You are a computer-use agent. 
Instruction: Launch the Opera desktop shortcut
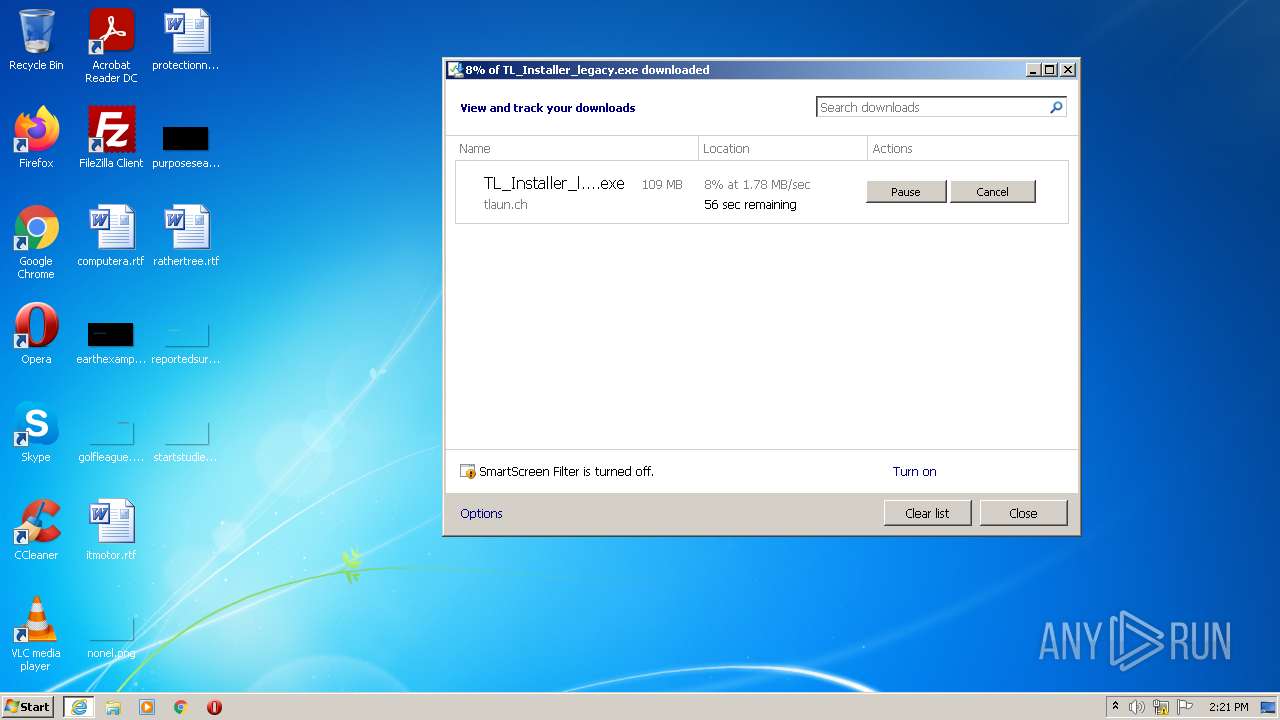[x=36, y=334]
